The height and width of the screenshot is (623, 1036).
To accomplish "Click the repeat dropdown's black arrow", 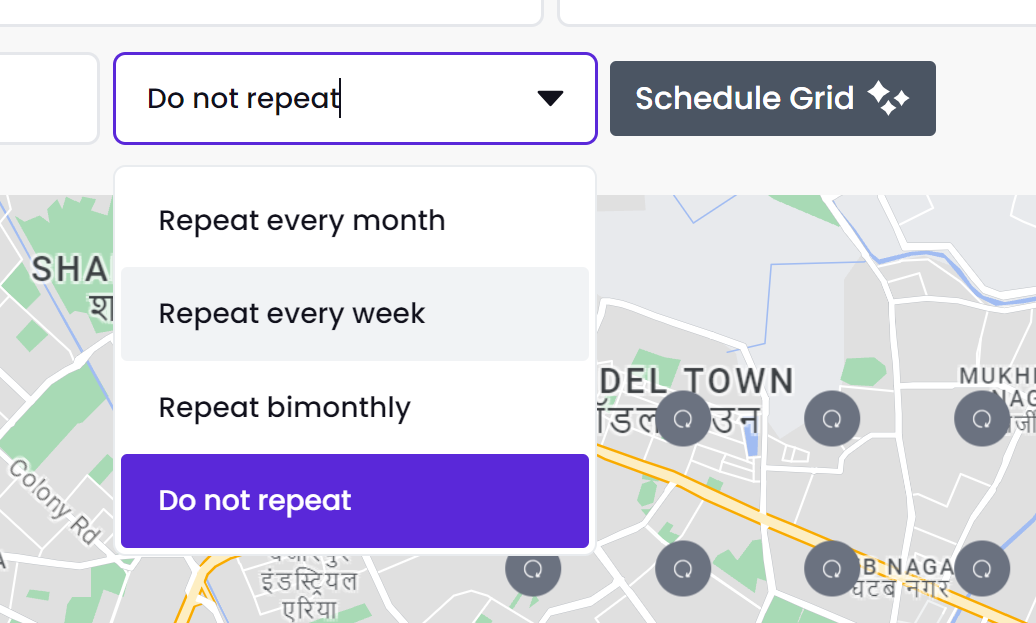I will [x=550, y=98].
